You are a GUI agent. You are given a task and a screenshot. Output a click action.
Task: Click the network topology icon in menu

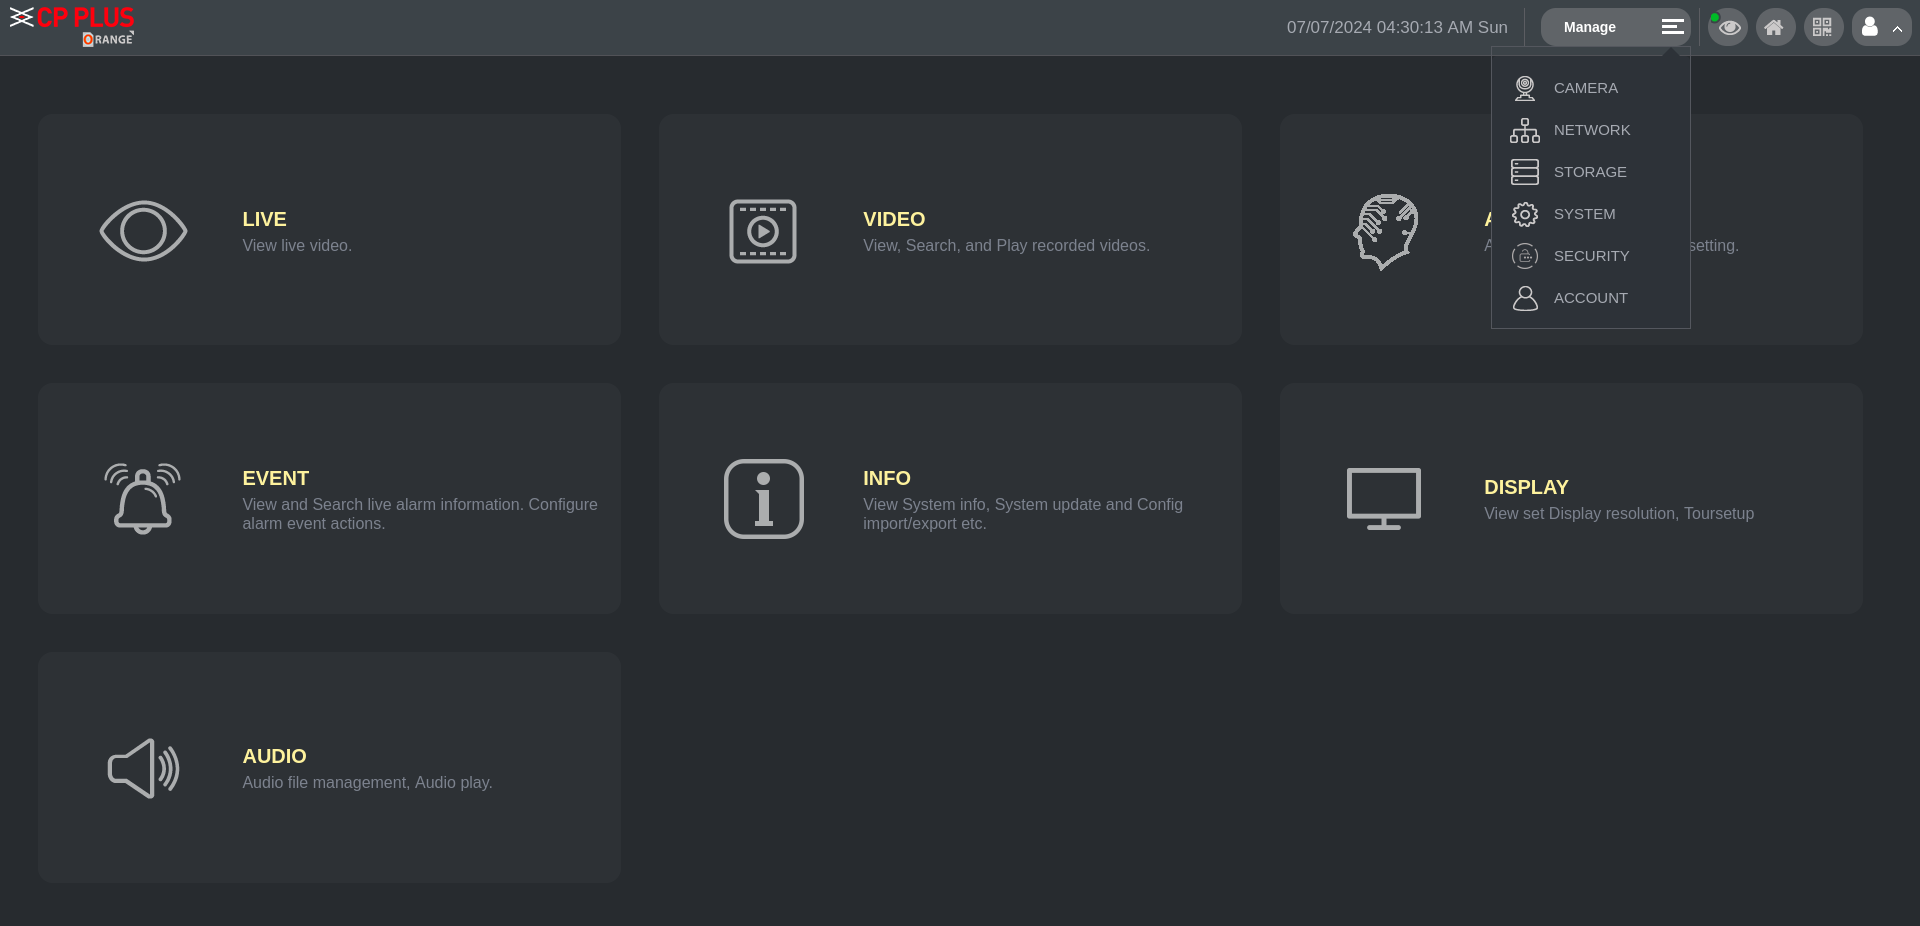coord(1525,130)
